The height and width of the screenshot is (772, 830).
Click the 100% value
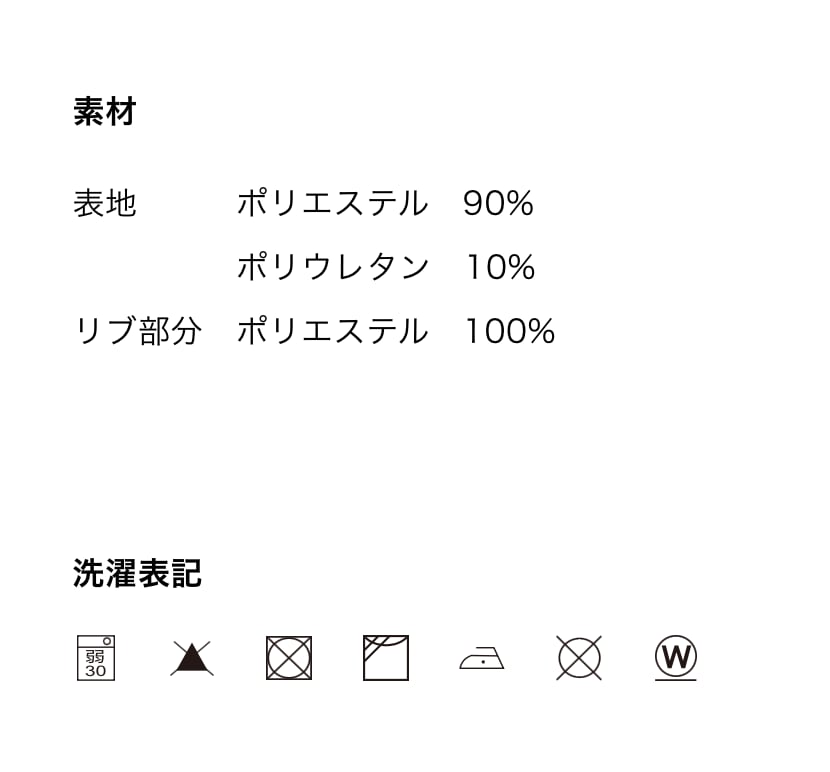pyautogui.click(x=510, y=331)
